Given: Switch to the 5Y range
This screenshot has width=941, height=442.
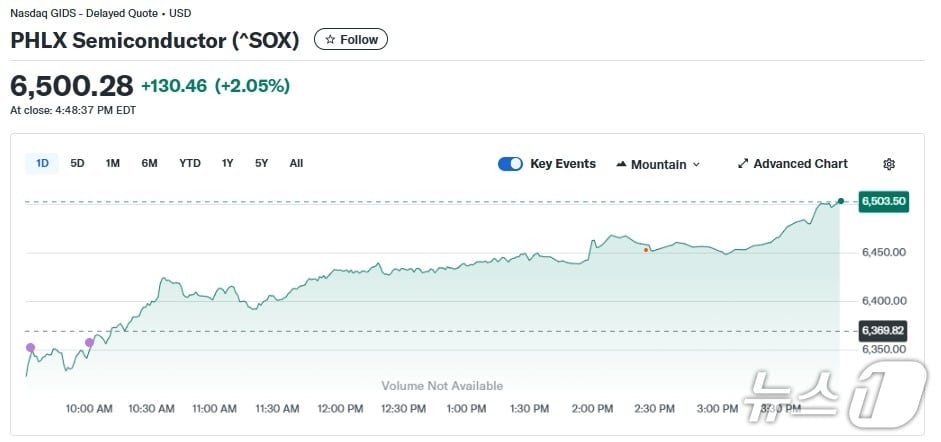Looking at the screenshot, I should tap(261, 163).
